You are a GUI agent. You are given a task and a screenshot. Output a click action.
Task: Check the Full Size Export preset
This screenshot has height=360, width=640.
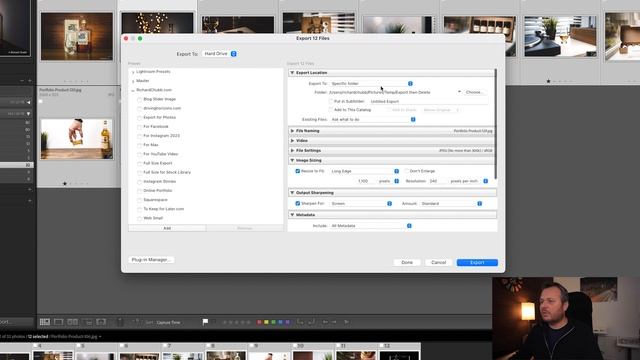[140, 163]
